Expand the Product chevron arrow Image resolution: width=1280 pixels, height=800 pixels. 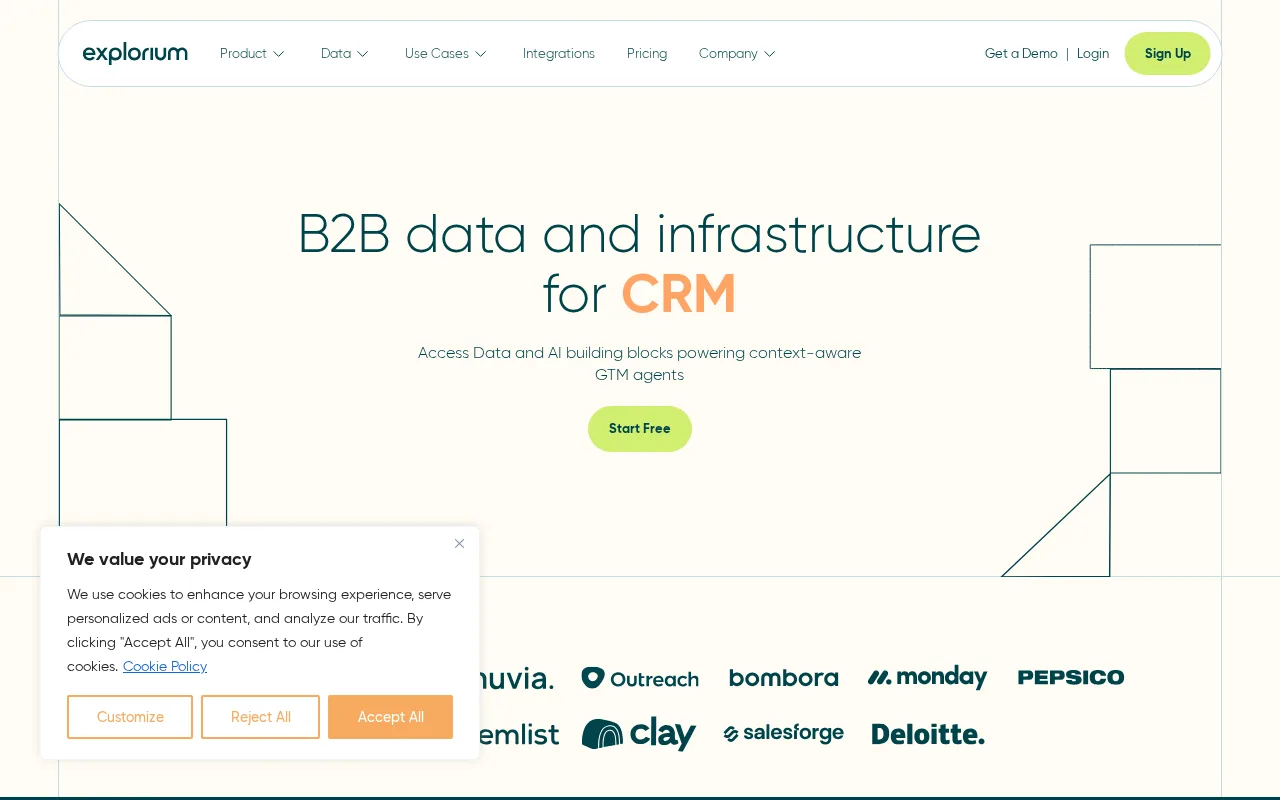pyautogui.click(x=279, y=54)
